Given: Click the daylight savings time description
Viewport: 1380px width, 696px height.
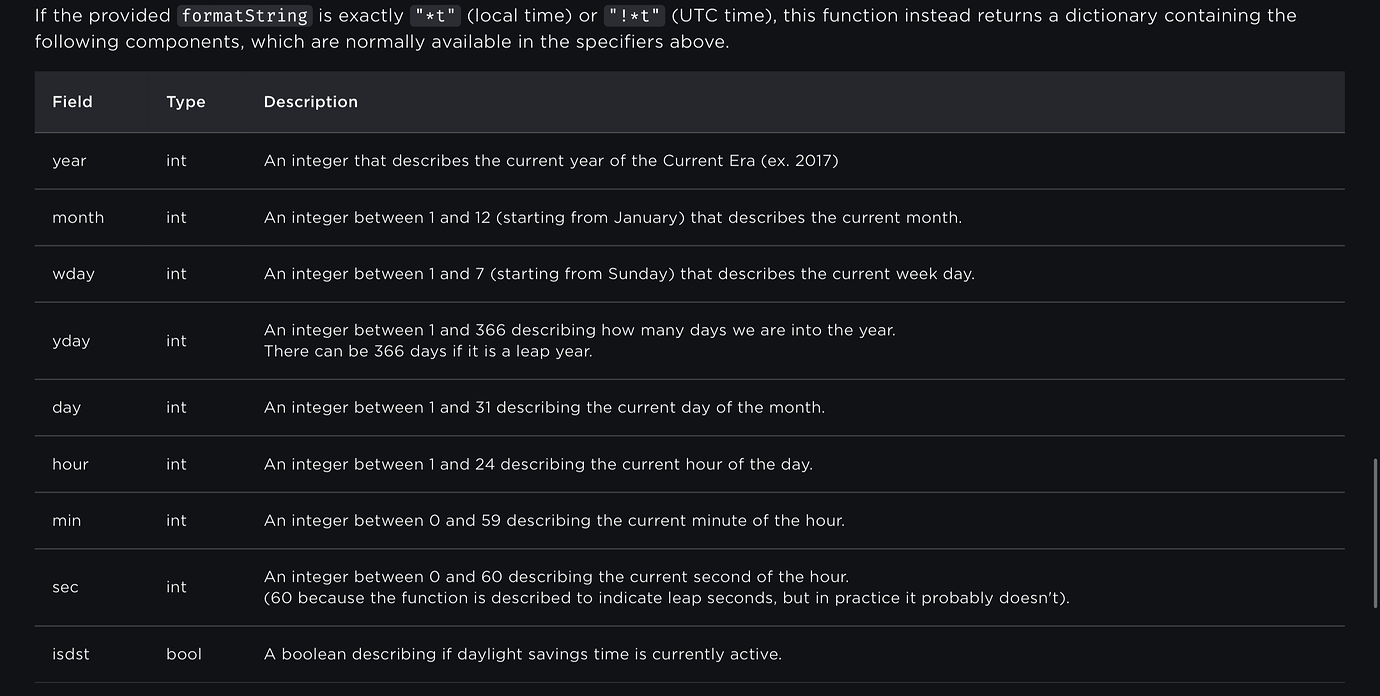Looking at the screenshot, I should tap(522, 654).
